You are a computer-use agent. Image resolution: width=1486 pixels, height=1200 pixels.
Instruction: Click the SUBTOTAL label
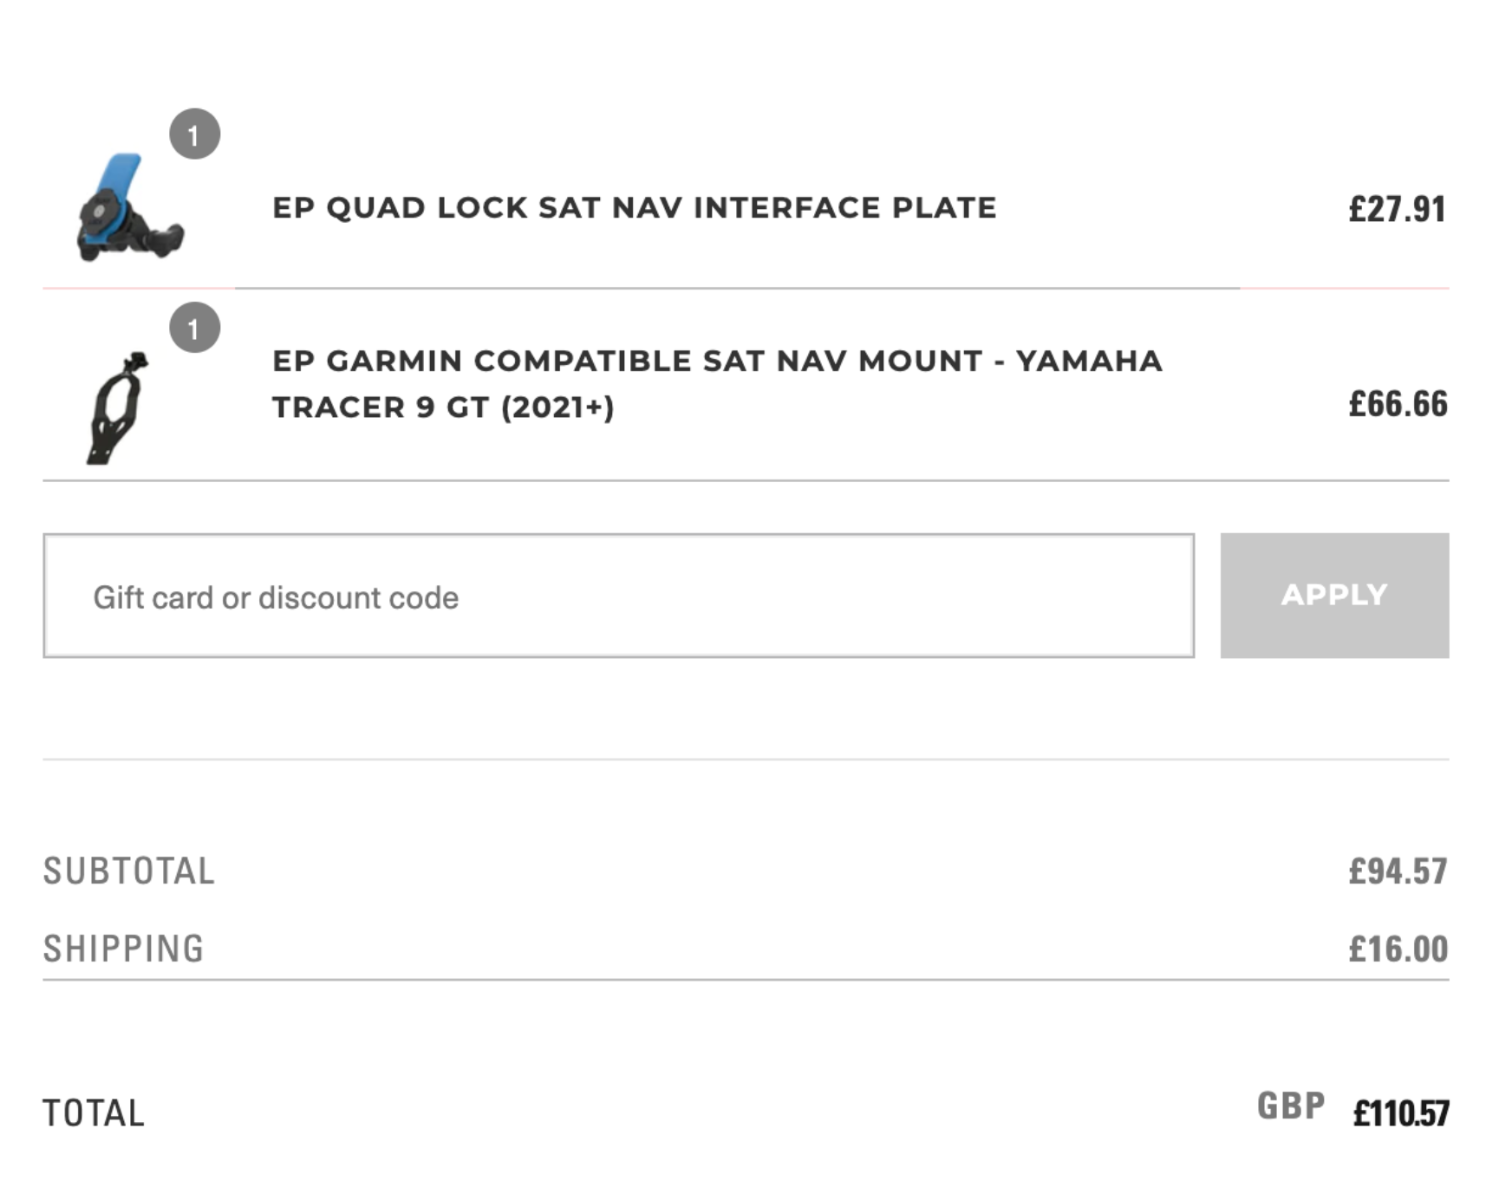pos(129,871)
